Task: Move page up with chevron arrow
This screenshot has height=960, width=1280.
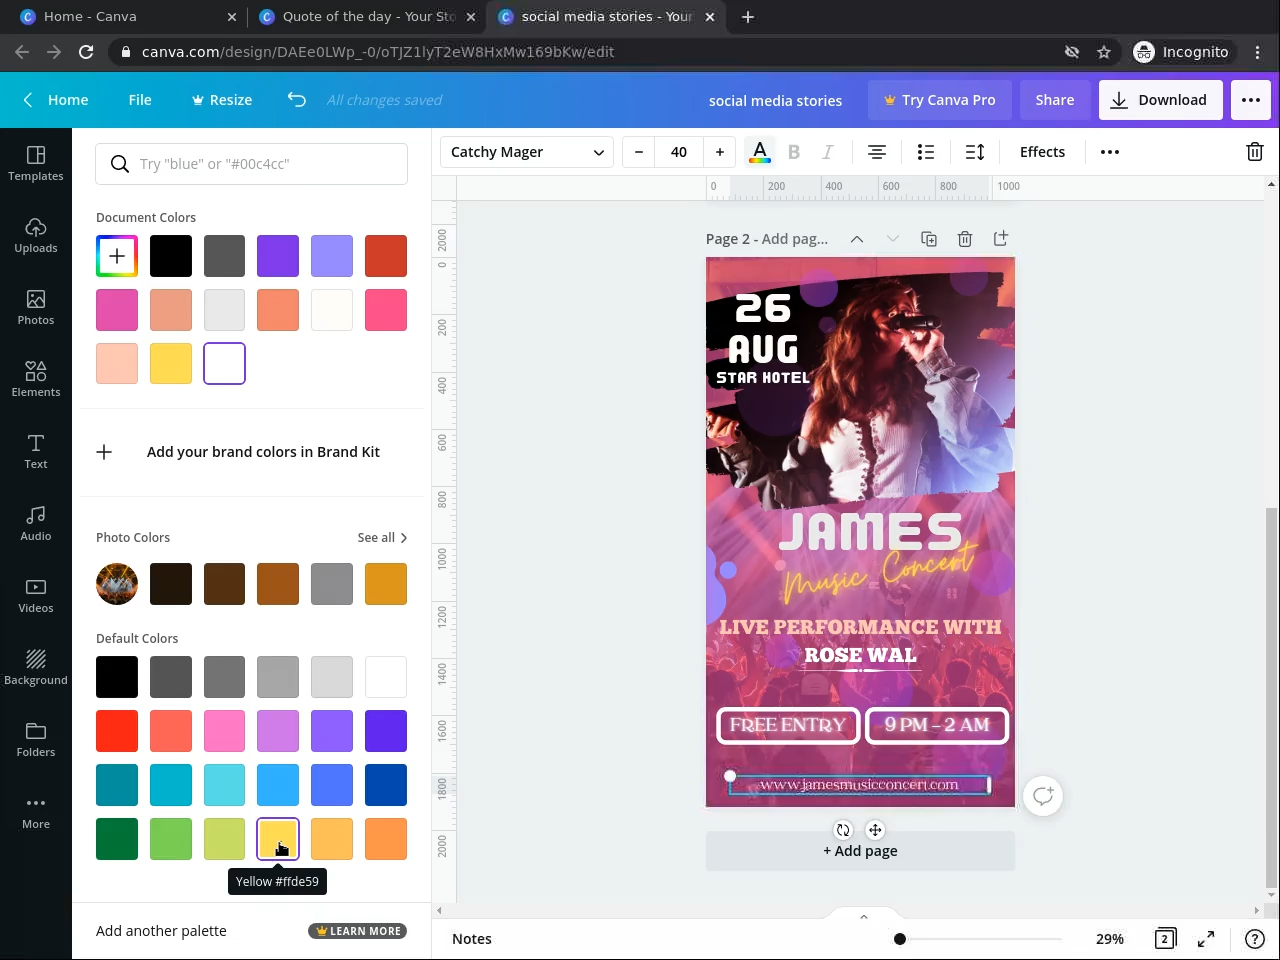Action: click(x=857, y=239)
